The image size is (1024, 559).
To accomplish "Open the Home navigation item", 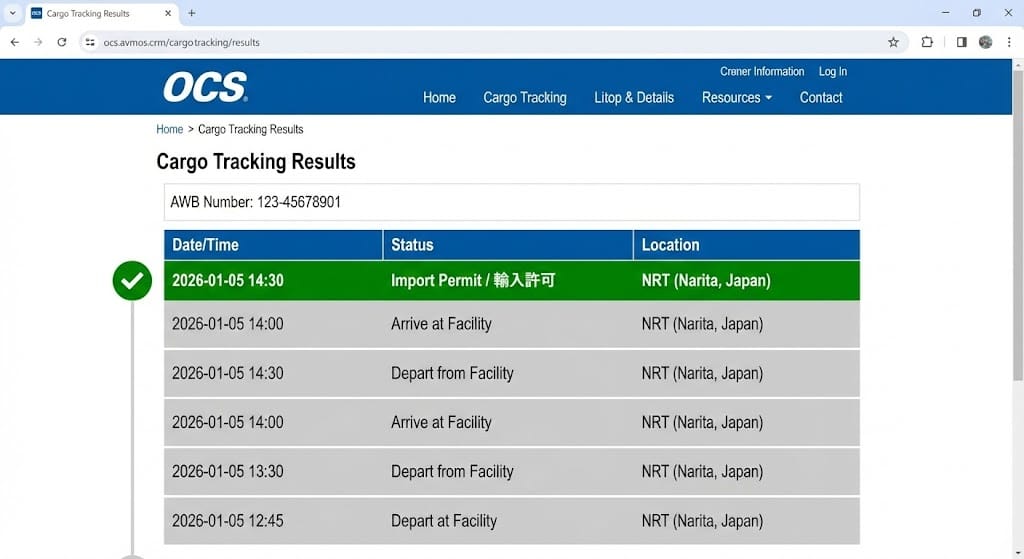I will click(439, 98).
